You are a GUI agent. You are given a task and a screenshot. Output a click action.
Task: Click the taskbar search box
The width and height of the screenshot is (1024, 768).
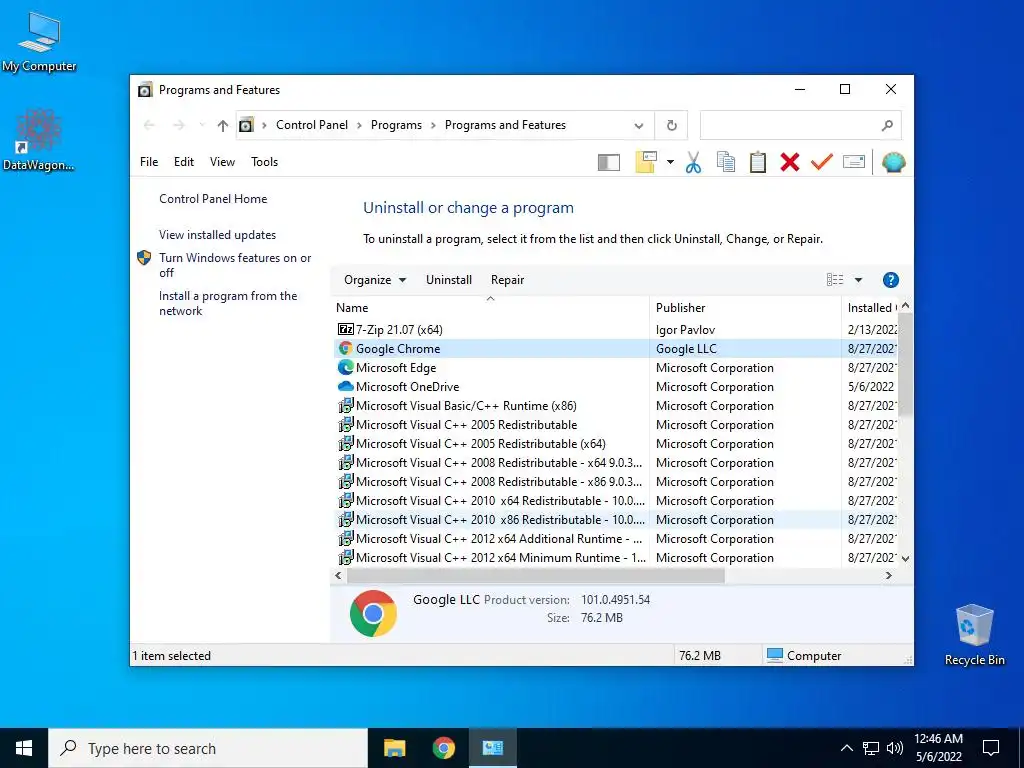coord(208,748)
